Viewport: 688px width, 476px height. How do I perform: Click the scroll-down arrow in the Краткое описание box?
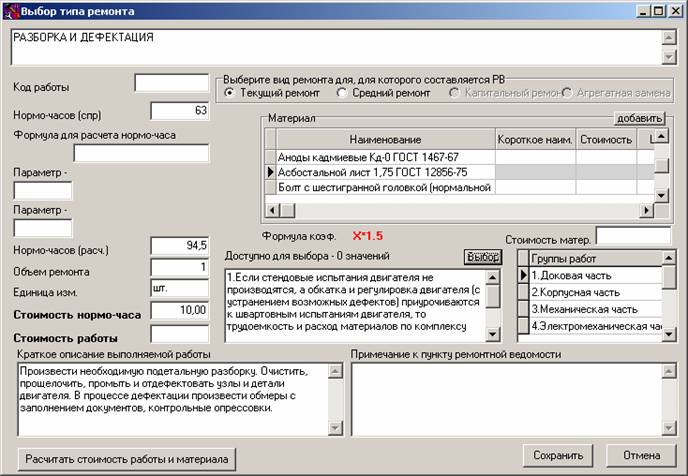[x=335, y=428]
